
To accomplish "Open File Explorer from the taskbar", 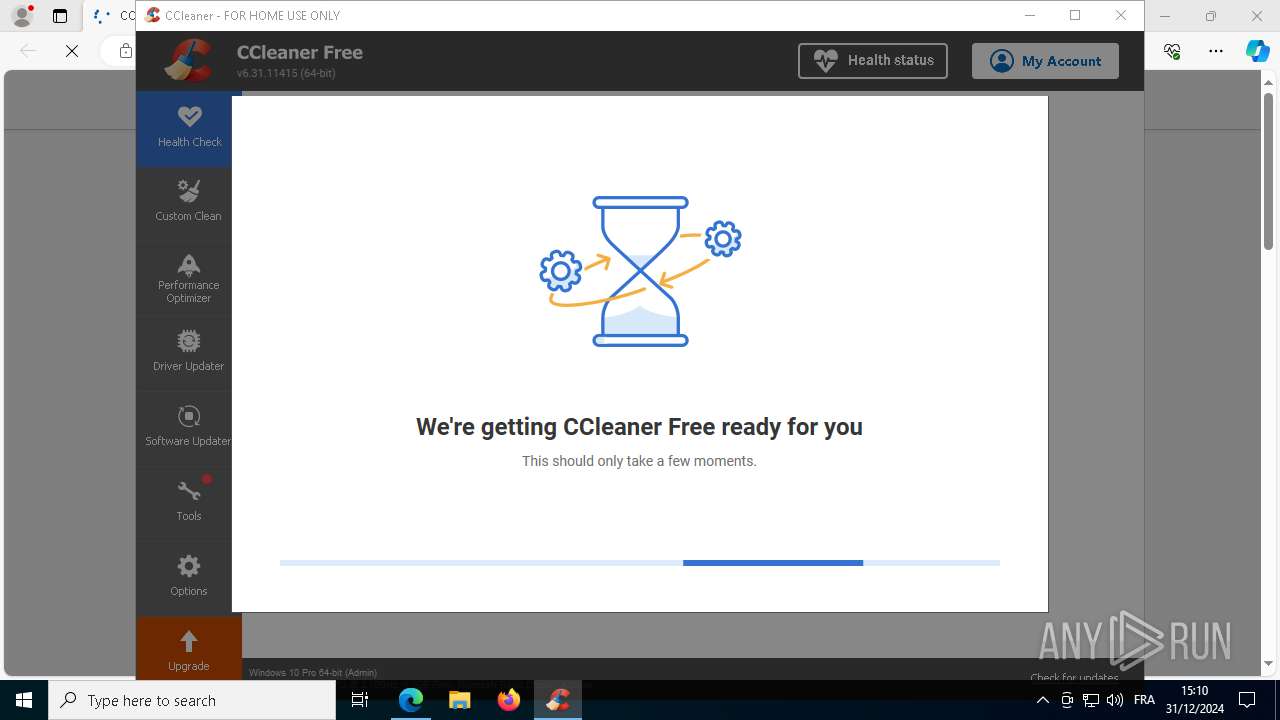I will (x=460, y=700).
